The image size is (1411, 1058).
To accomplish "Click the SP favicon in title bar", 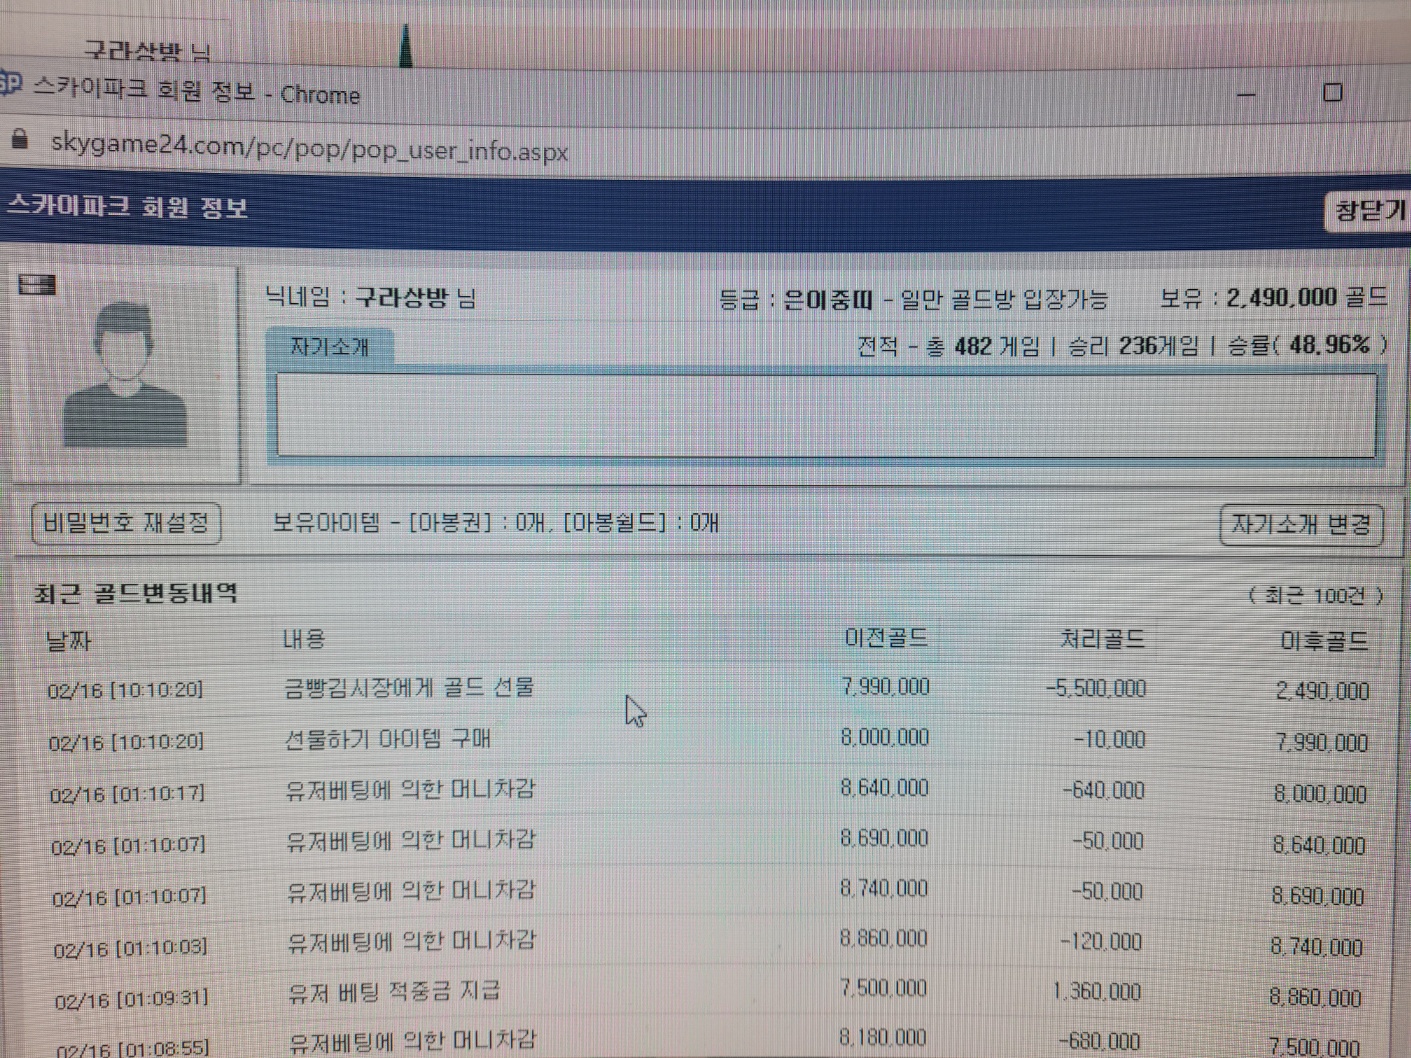I will (x=9, y=84).
